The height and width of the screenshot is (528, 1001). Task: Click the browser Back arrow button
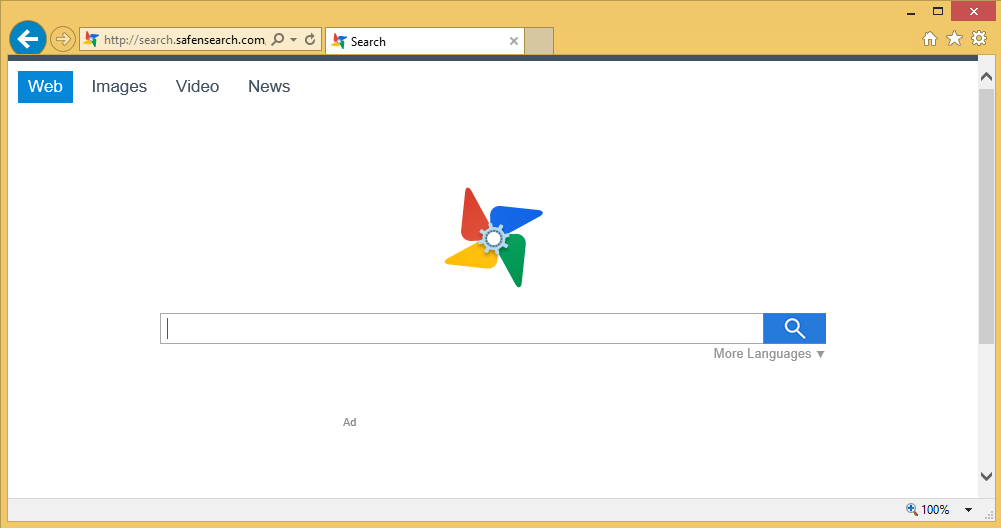[x=27, y=39]
